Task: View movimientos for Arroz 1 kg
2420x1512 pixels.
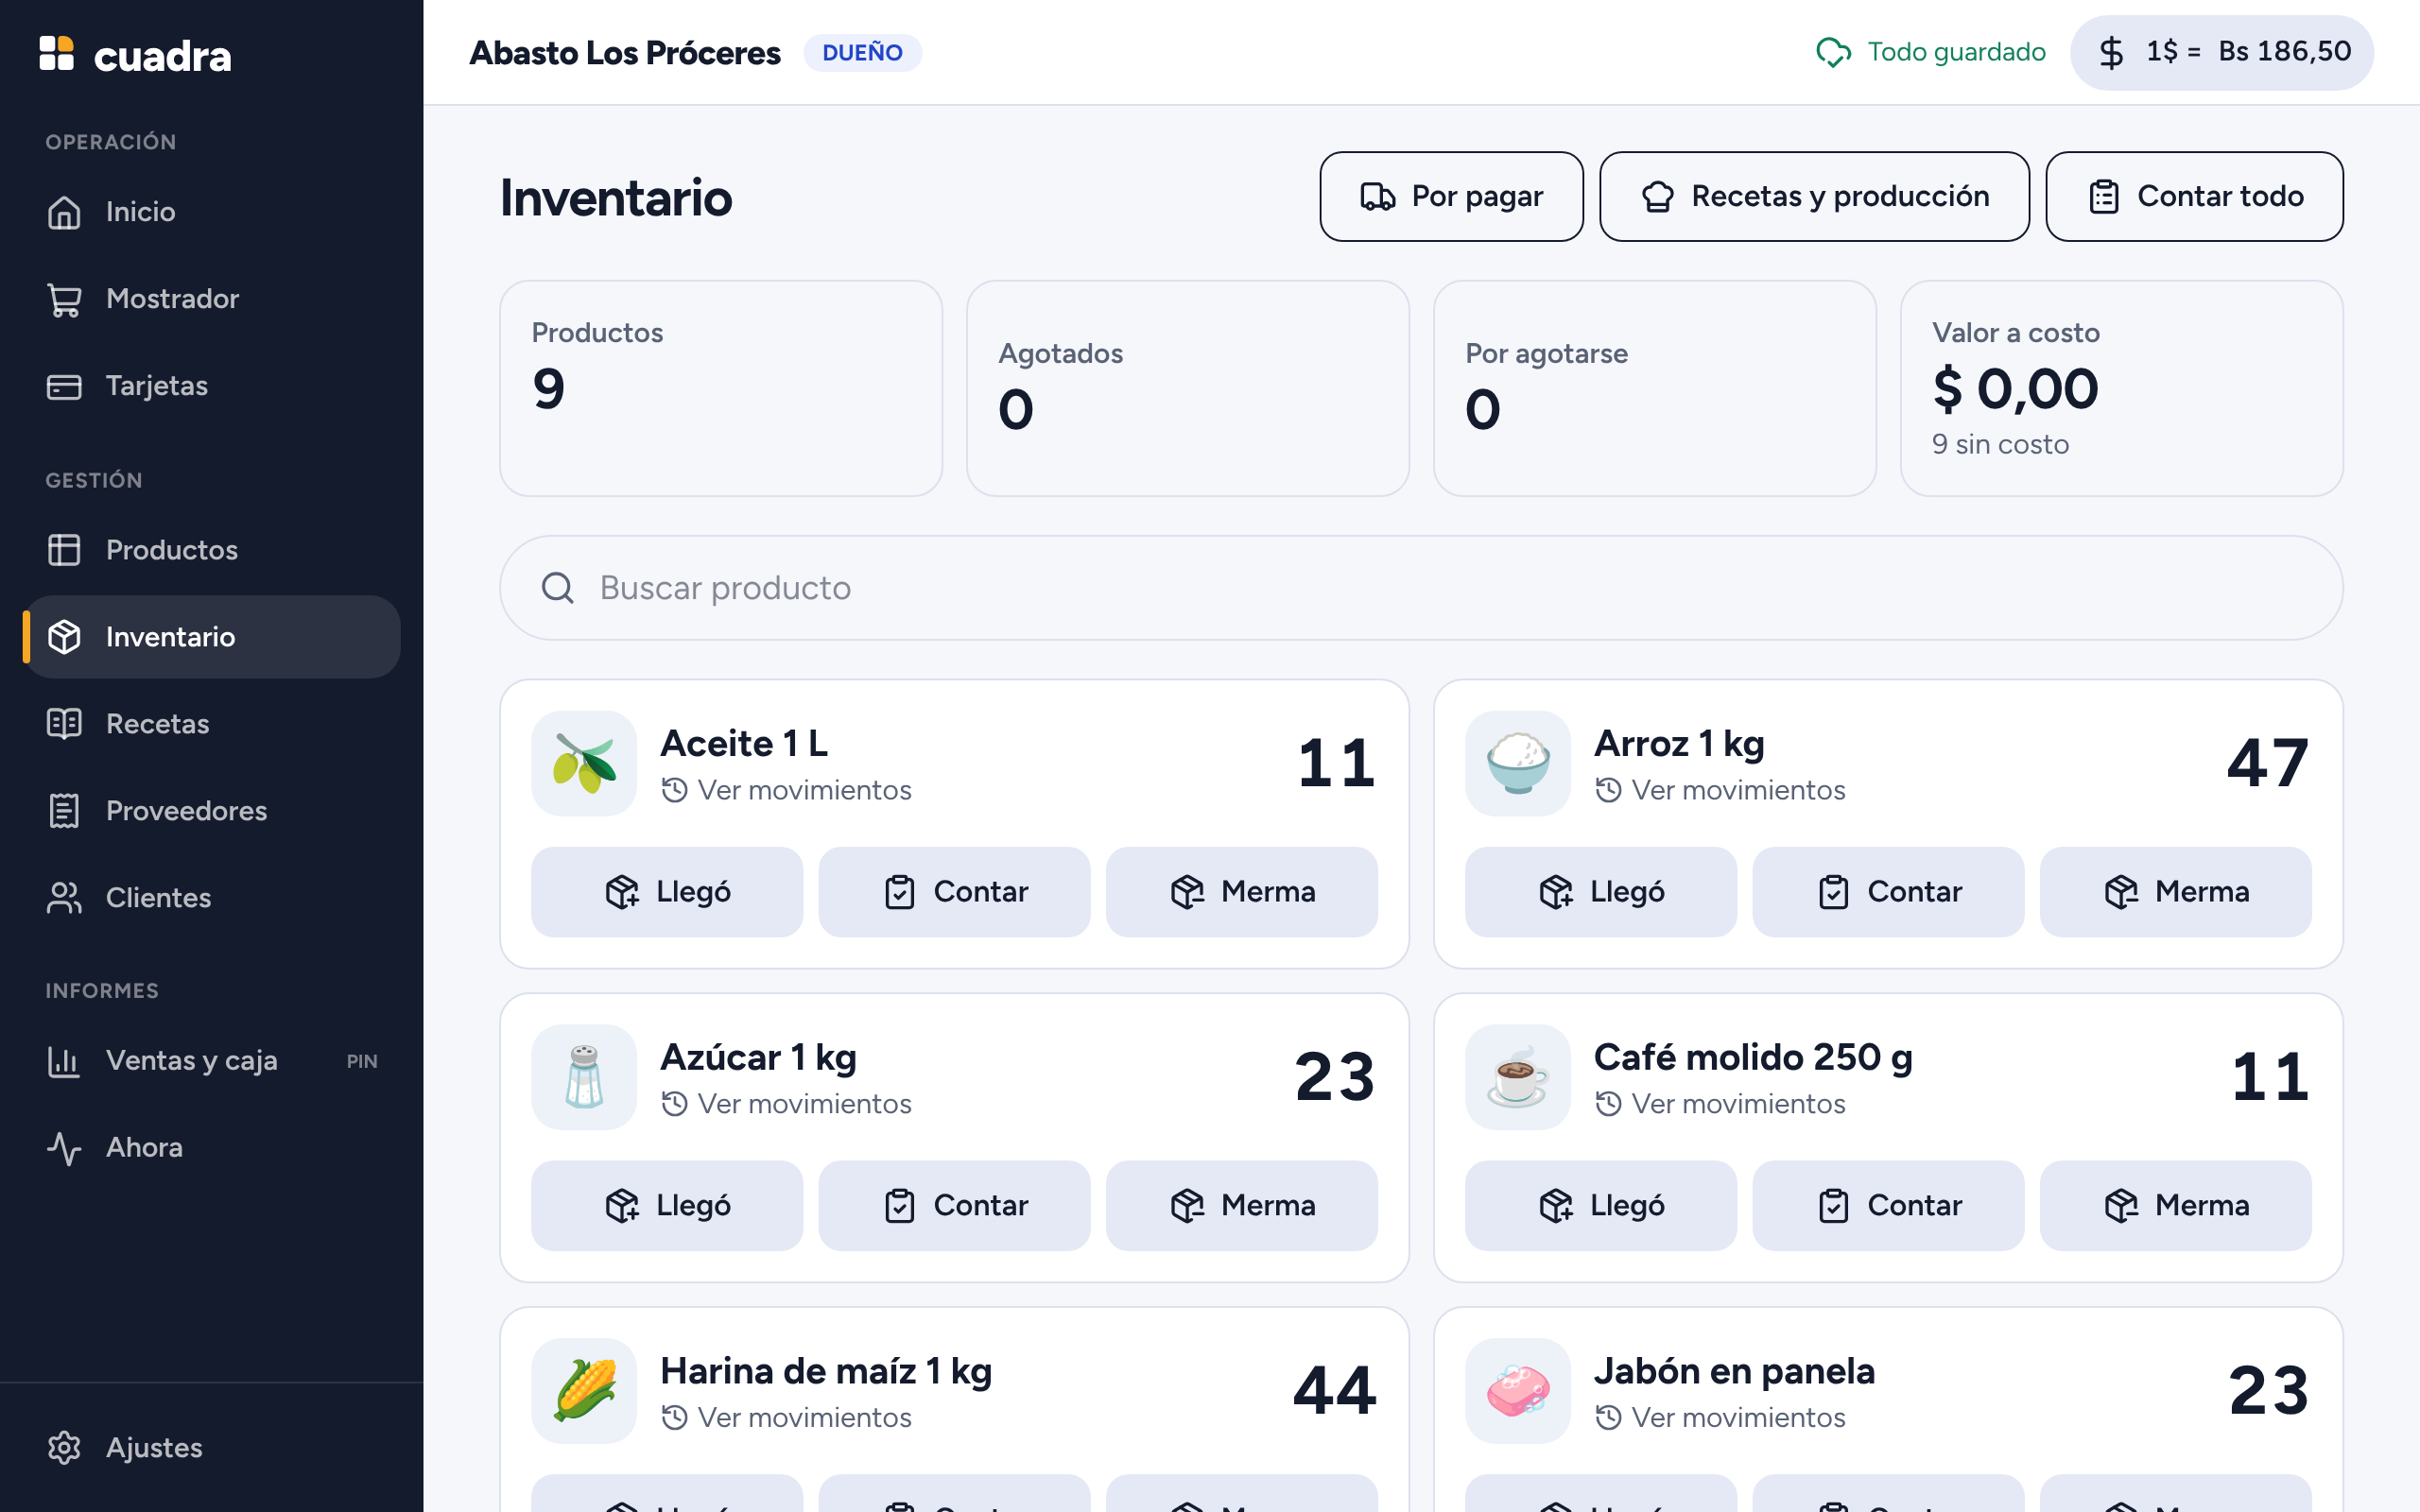Action: (1721, 790)
